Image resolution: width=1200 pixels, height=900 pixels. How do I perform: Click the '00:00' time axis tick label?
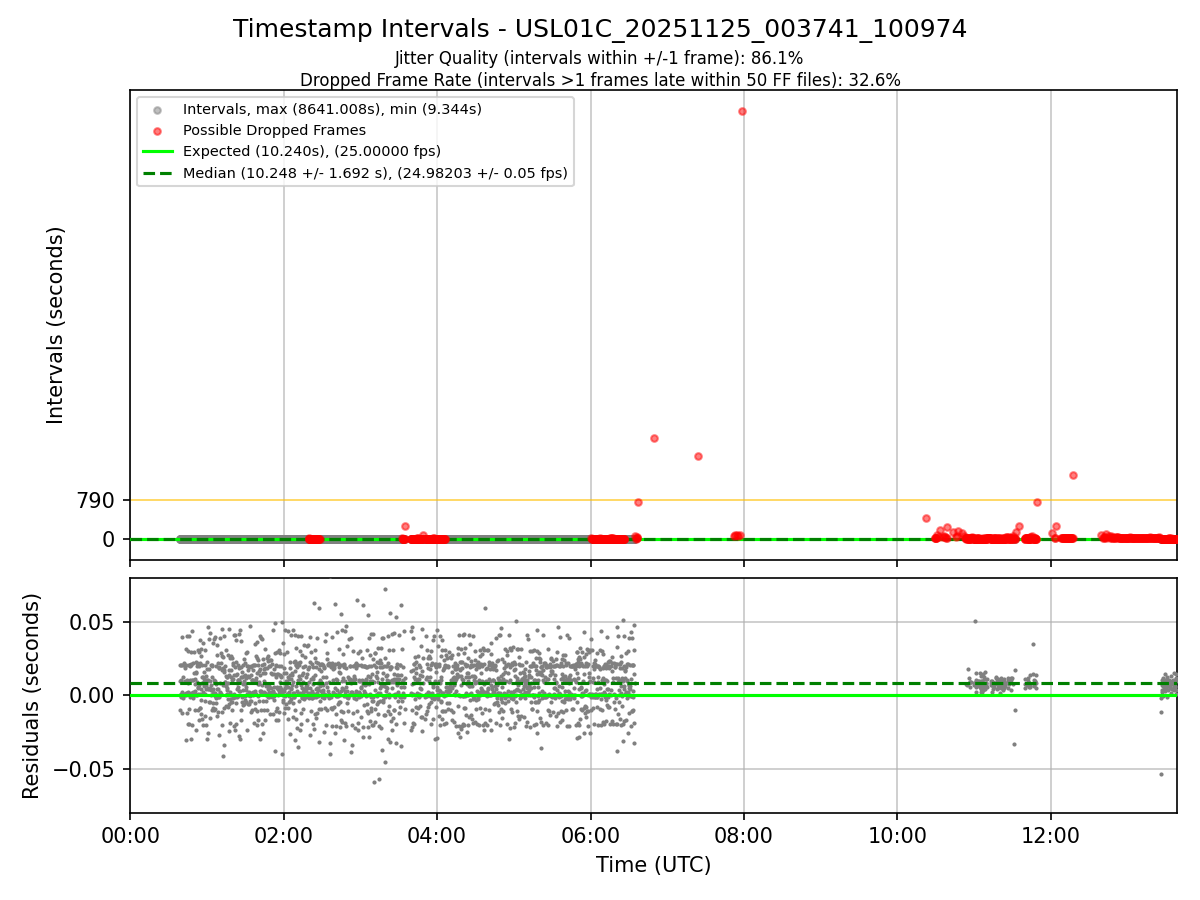(x=130, y=835)
